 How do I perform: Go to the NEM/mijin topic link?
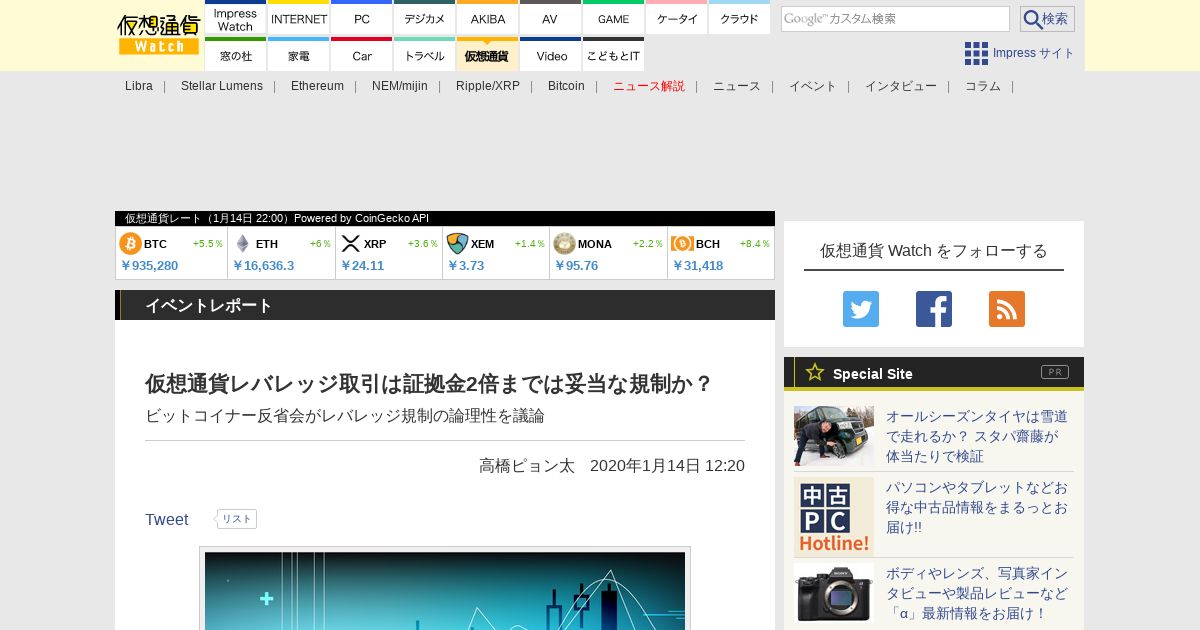[x=400, y=86]
